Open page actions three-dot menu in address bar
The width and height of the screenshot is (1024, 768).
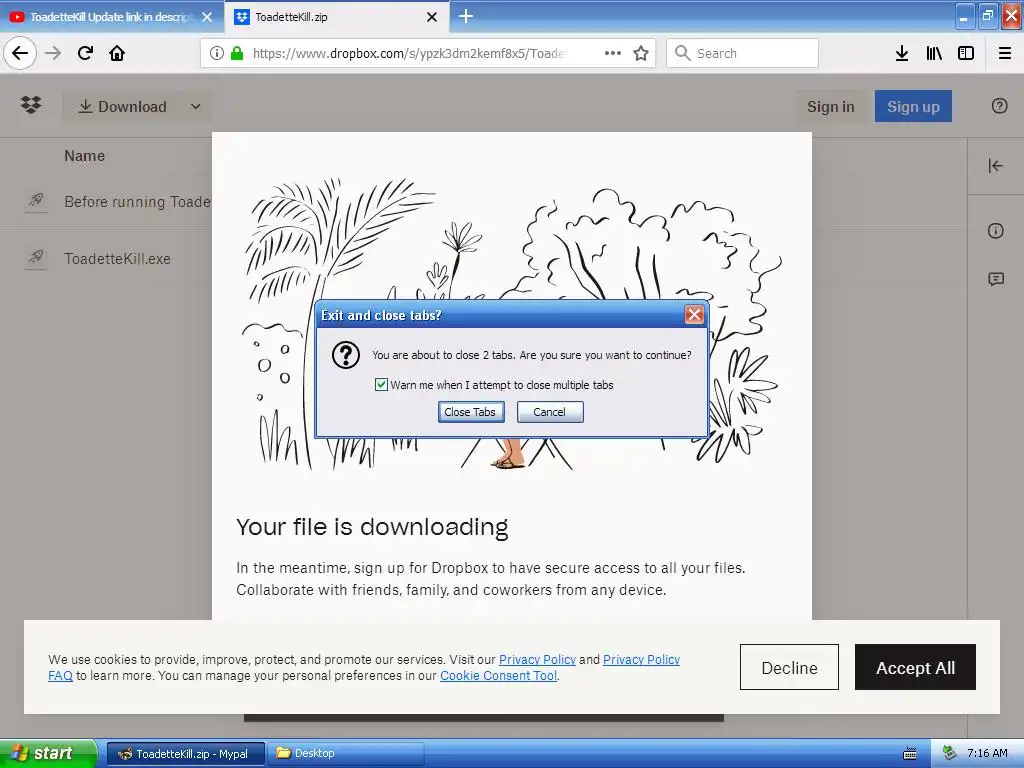point(613,53)
